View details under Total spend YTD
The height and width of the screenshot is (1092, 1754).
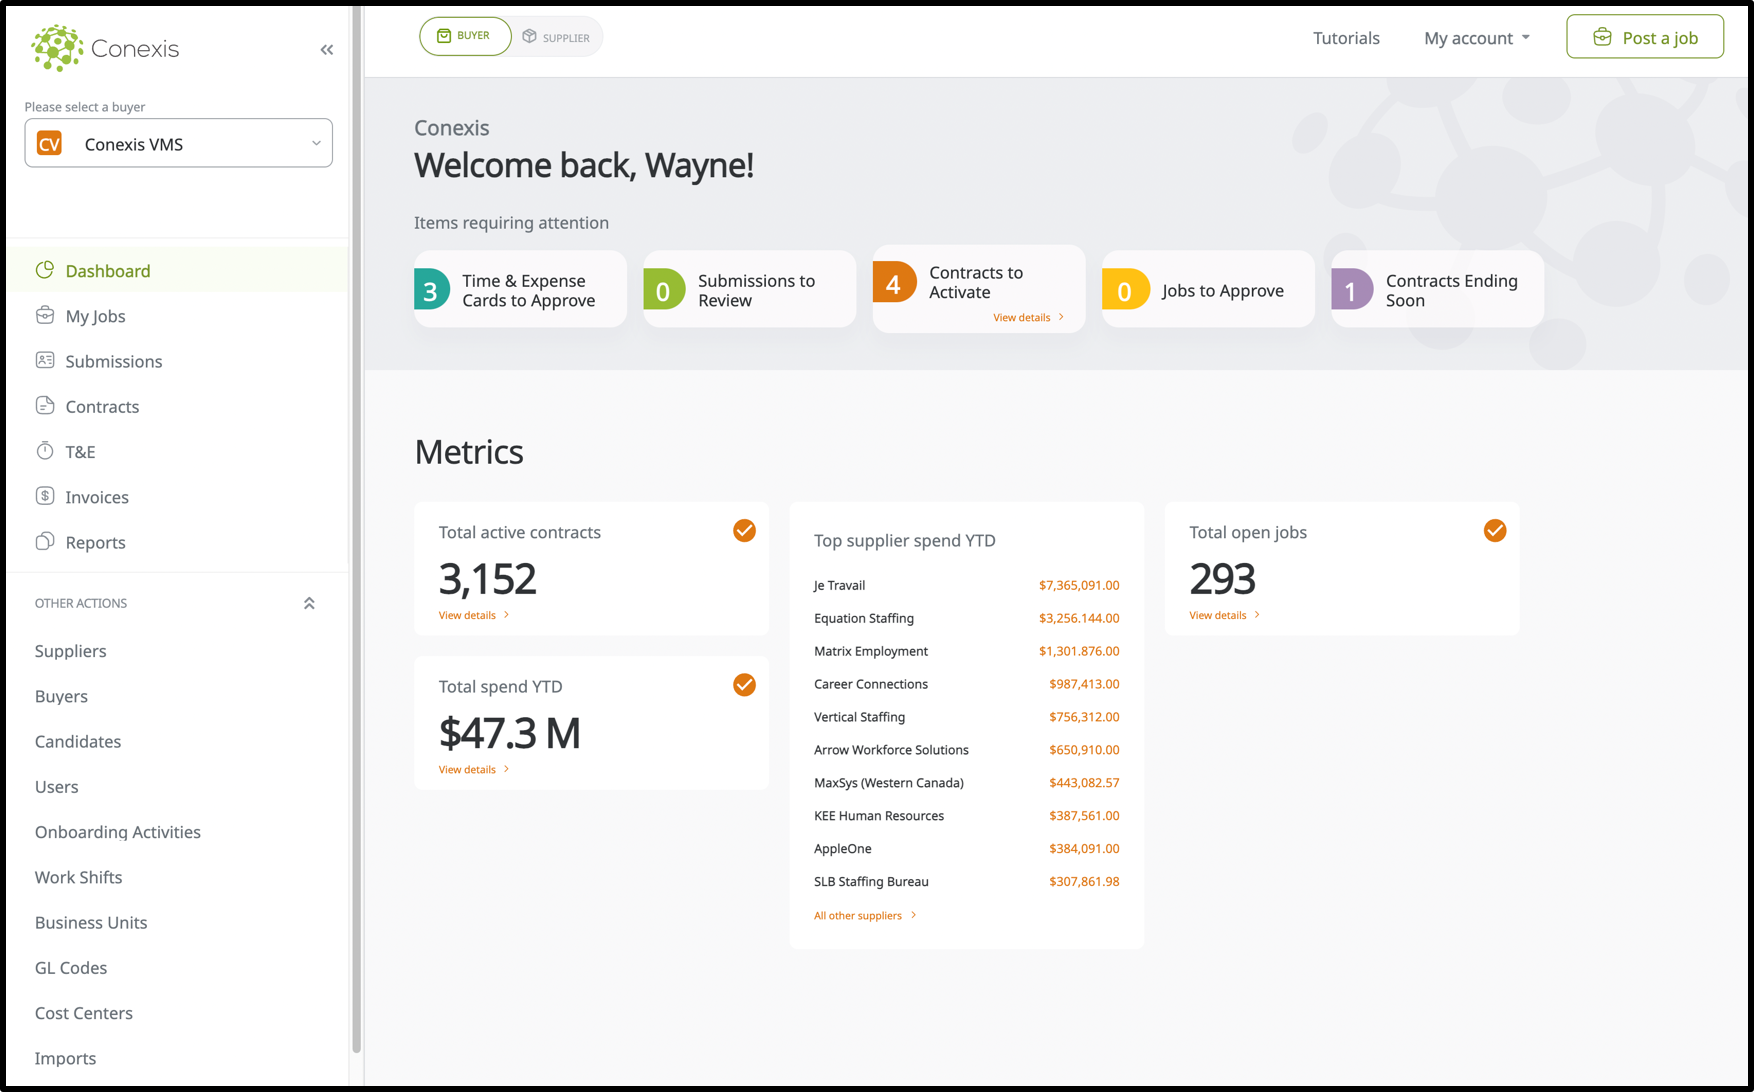point(474,769)
